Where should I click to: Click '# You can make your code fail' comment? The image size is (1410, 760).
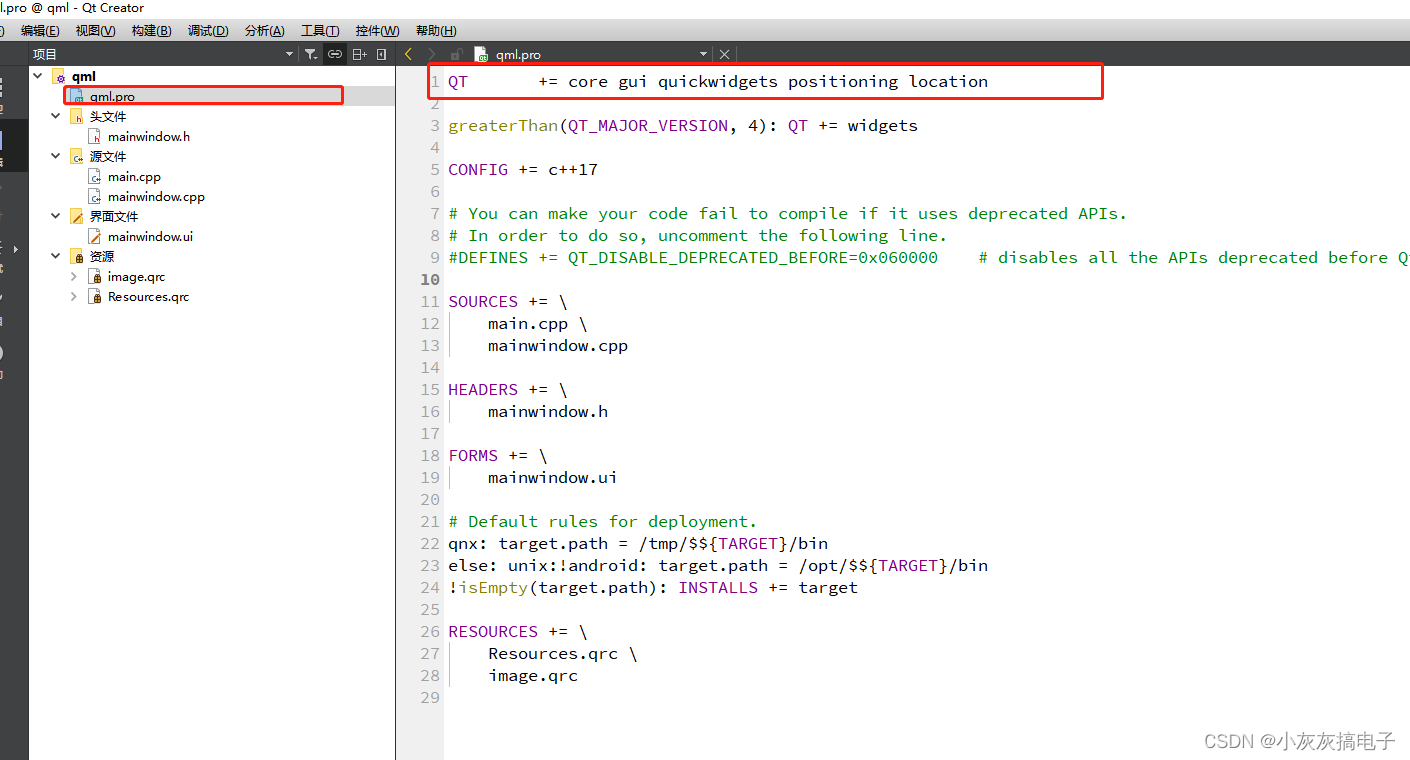[x=788, y=214]
